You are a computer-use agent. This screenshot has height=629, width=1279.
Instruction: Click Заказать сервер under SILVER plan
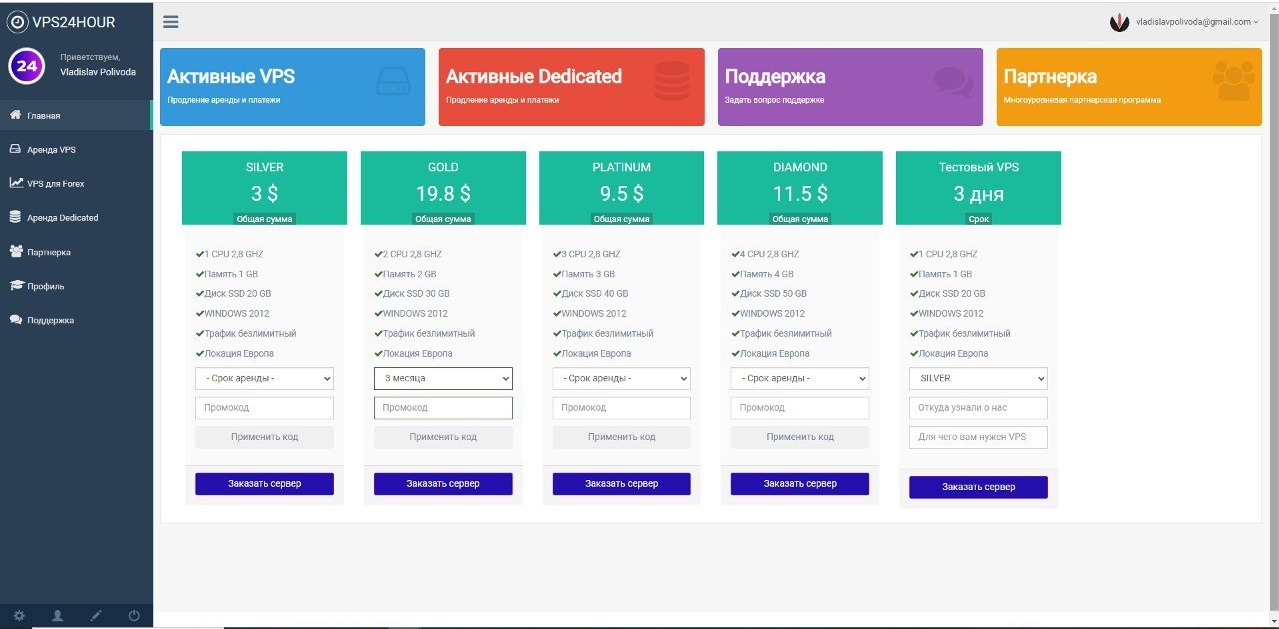tap(264, 484)
